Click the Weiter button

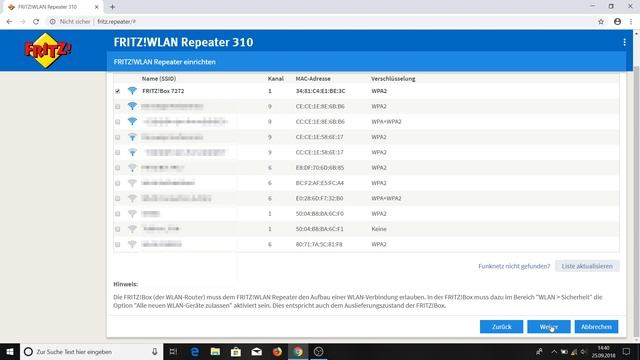[x=549, y=327]
